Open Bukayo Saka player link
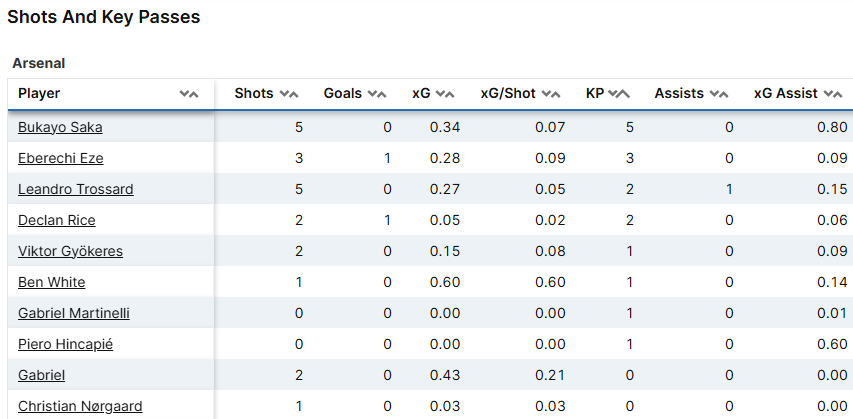The width and height of the screenshot is (853, 419). (x=60, y=127)
